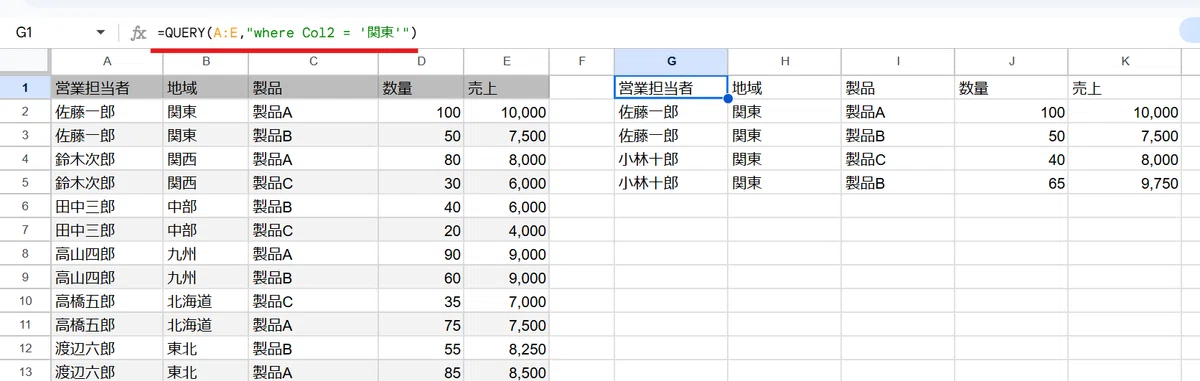Select row 10 header
Viewport: 1200px width, 381px height.
click(25, 301)
